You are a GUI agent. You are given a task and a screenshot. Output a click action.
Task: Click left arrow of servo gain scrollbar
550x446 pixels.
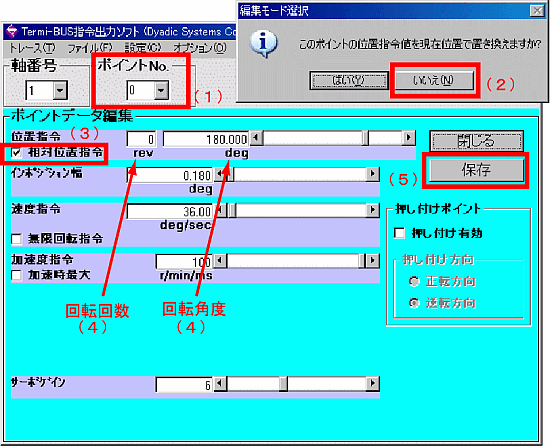pyautogui.click(x=220, y=384)
